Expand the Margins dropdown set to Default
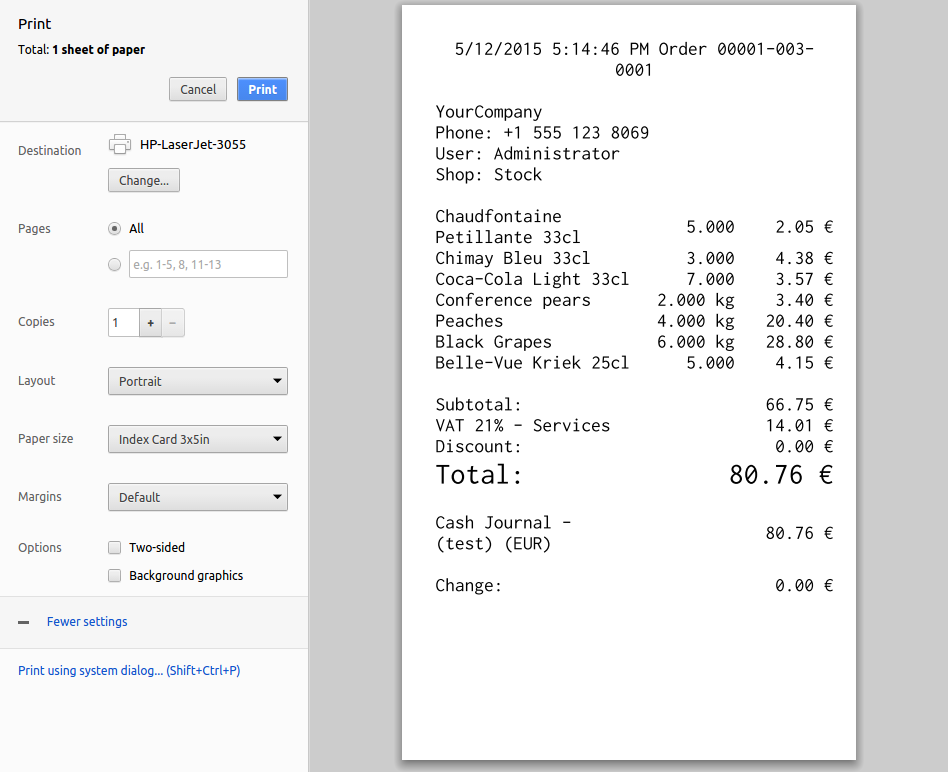The image size is (948, 772). click(x=197, y=497)
